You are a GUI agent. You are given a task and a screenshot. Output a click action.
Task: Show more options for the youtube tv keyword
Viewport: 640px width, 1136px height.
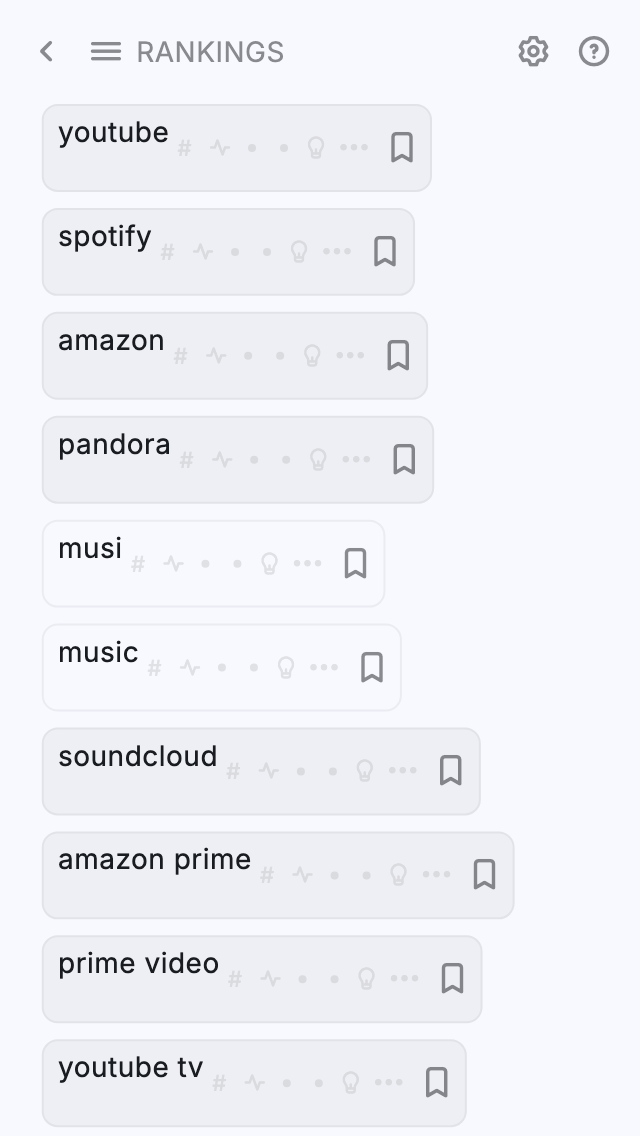pos(388,1082)
